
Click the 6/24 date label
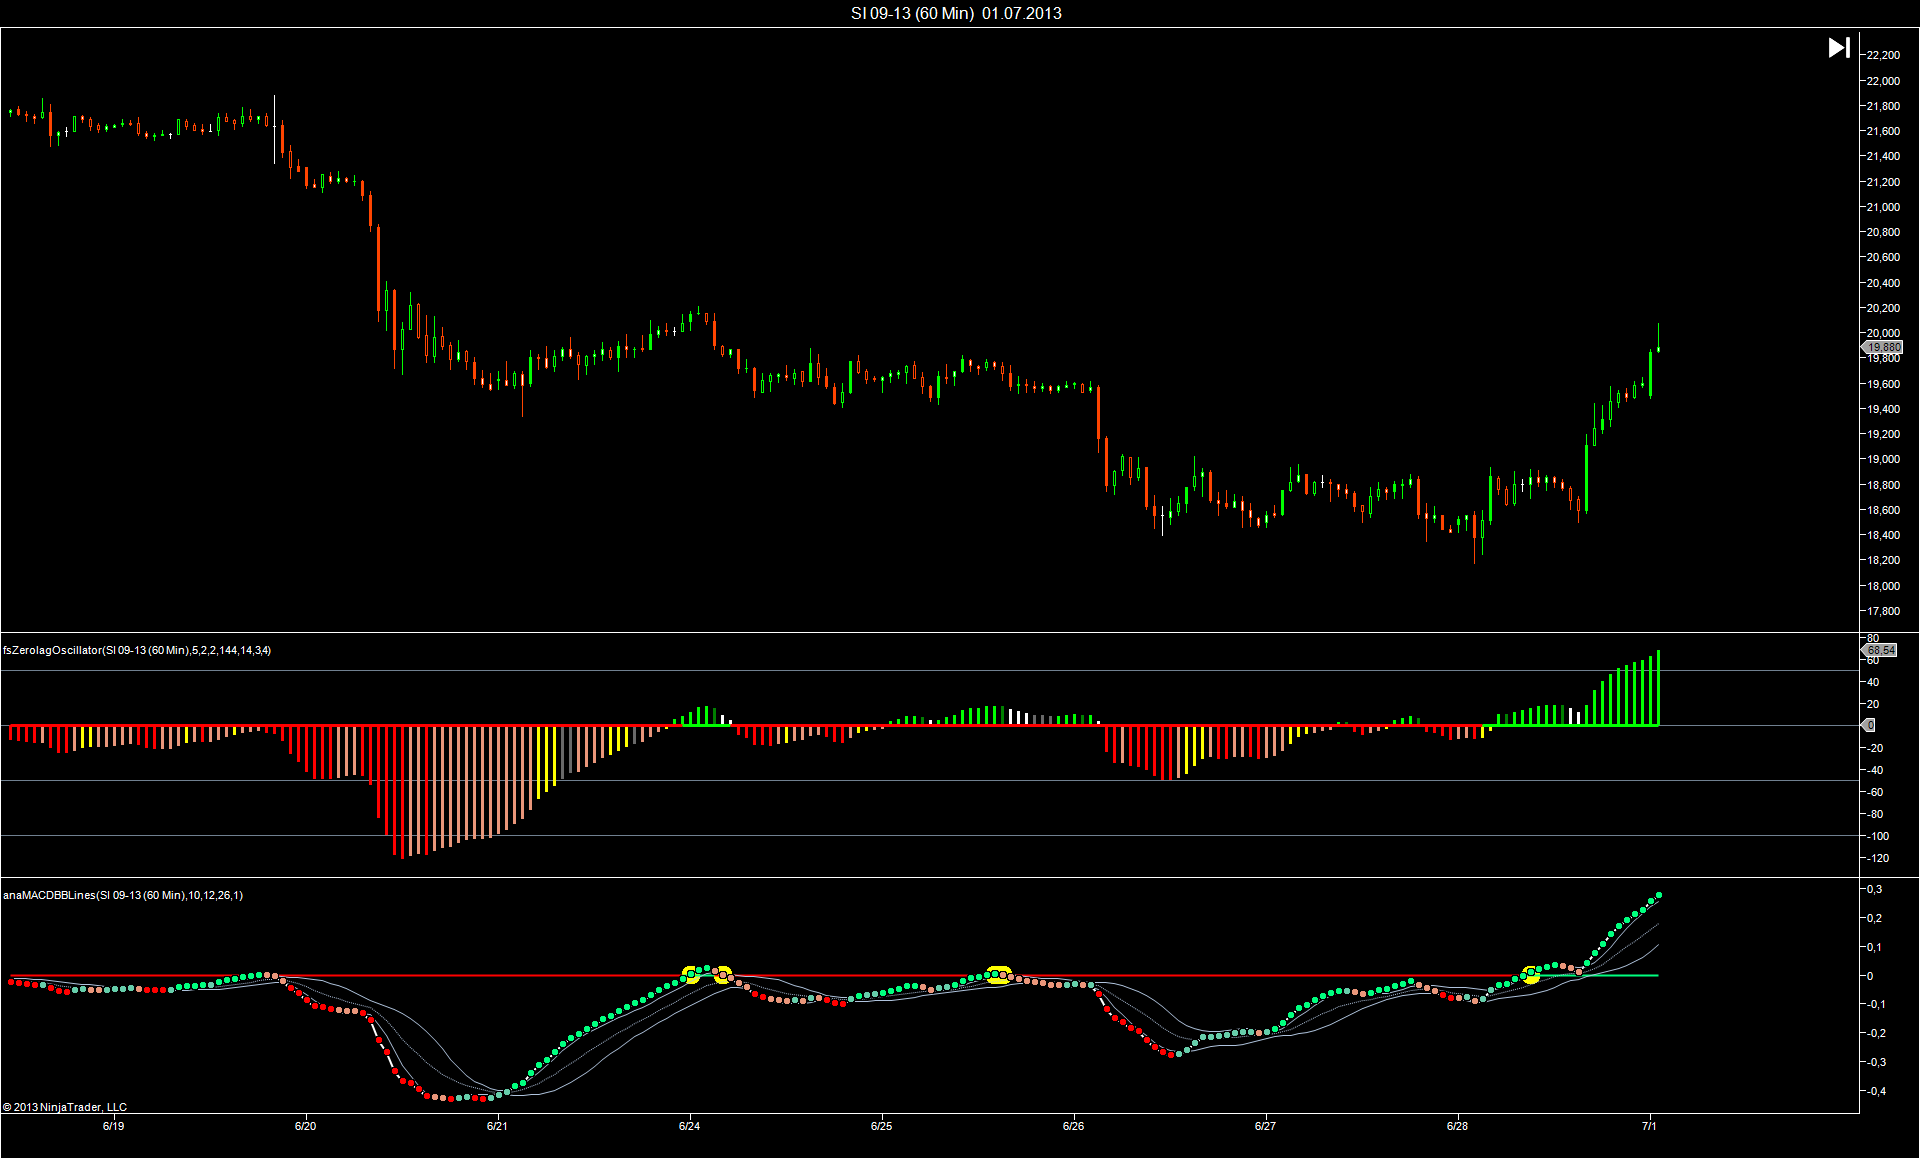[690, 1126]
